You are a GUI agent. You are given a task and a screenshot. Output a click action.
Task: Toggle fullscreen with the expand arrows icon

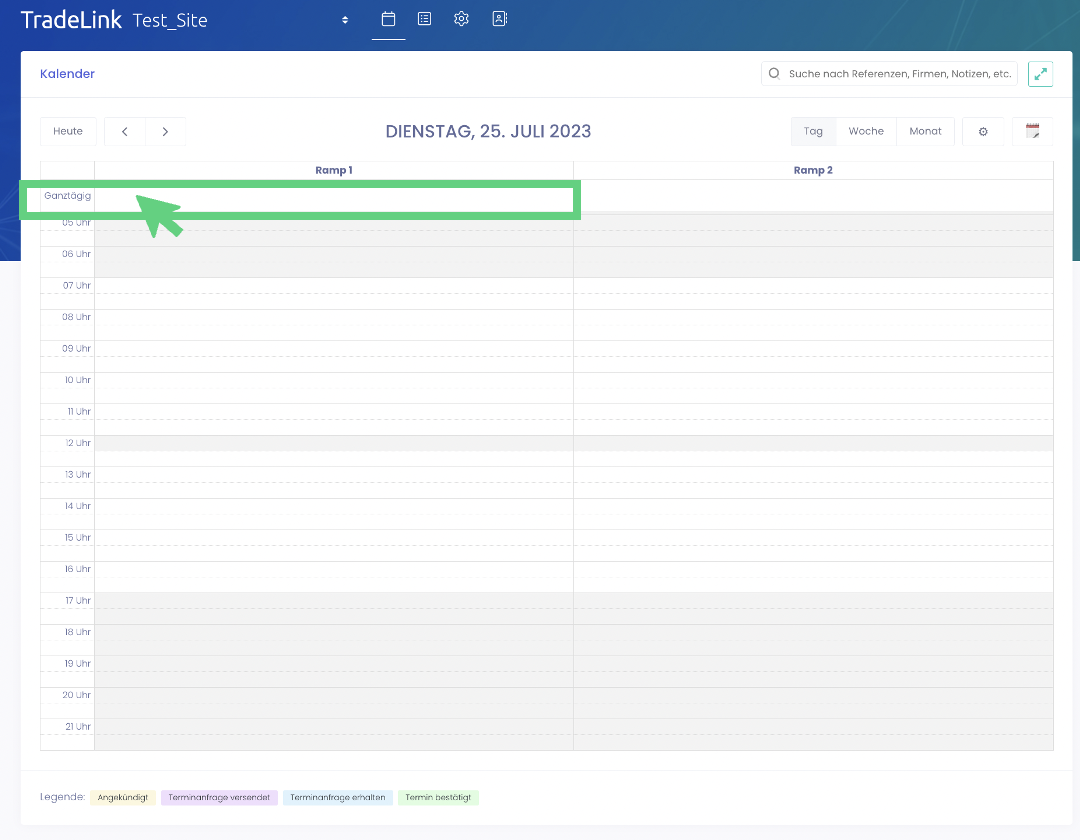(x=1040, y=74)
